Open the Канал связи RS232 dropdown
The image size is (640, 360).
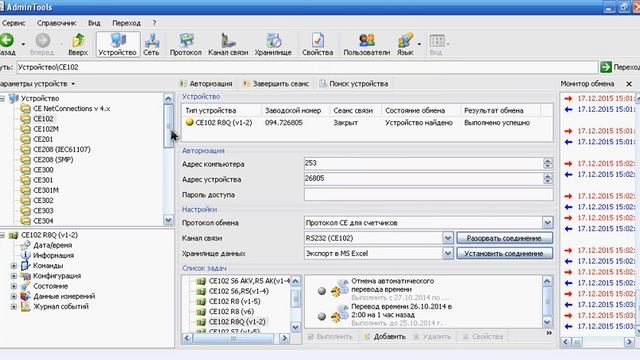tap(448, 238)
